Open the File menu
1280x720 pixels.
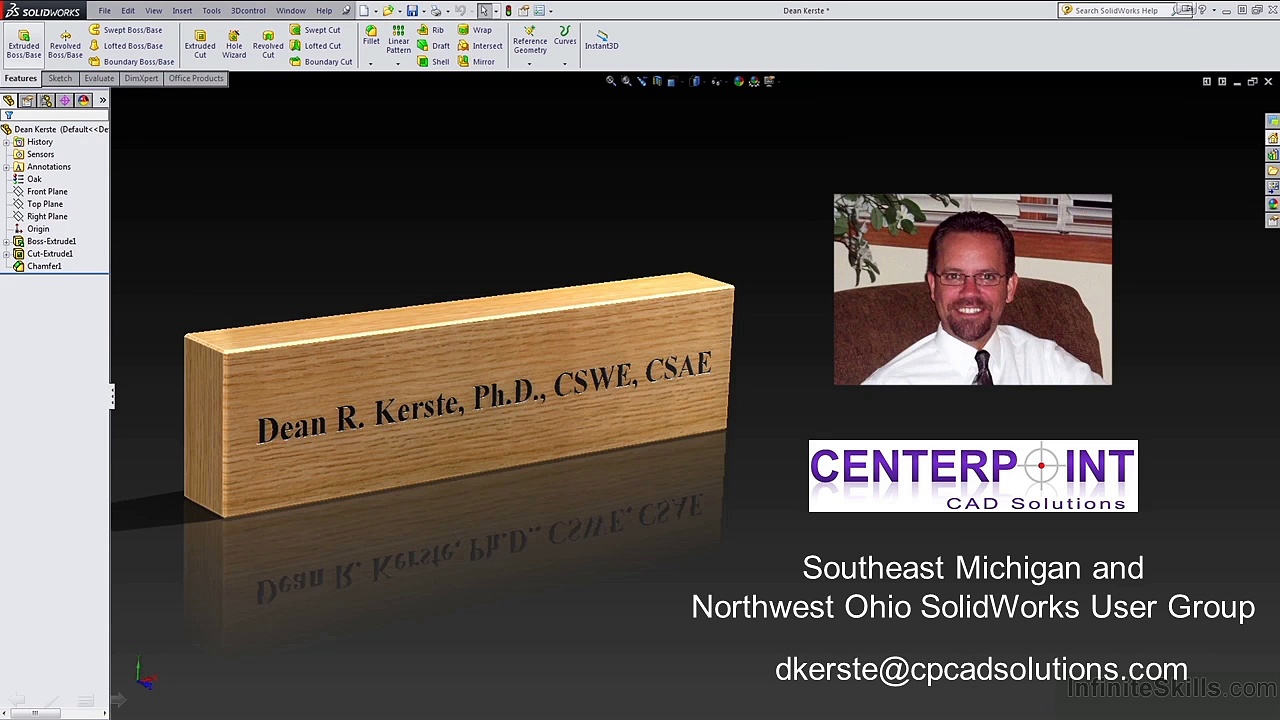coord(104,10)
